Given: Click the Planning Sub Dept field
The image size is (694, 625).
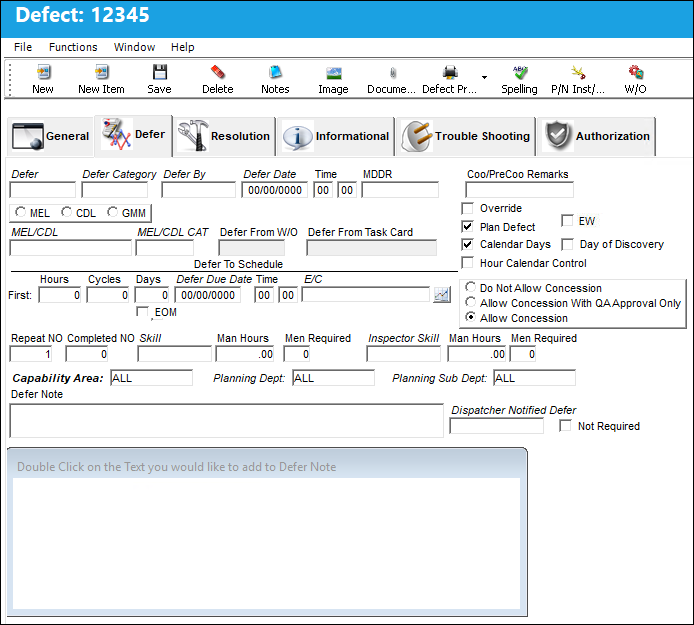Looking at the screenshot, I should click(x=534, y=378).
